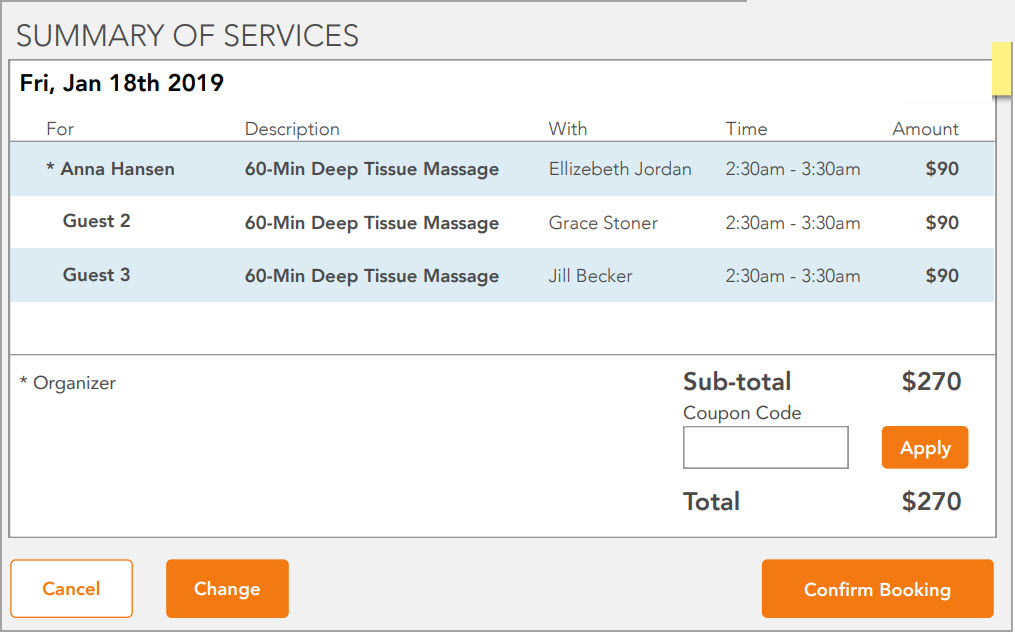The height and width of the screenshot is (632, 1015).
Task: Click the Time column header
Action: coord(746,129)
